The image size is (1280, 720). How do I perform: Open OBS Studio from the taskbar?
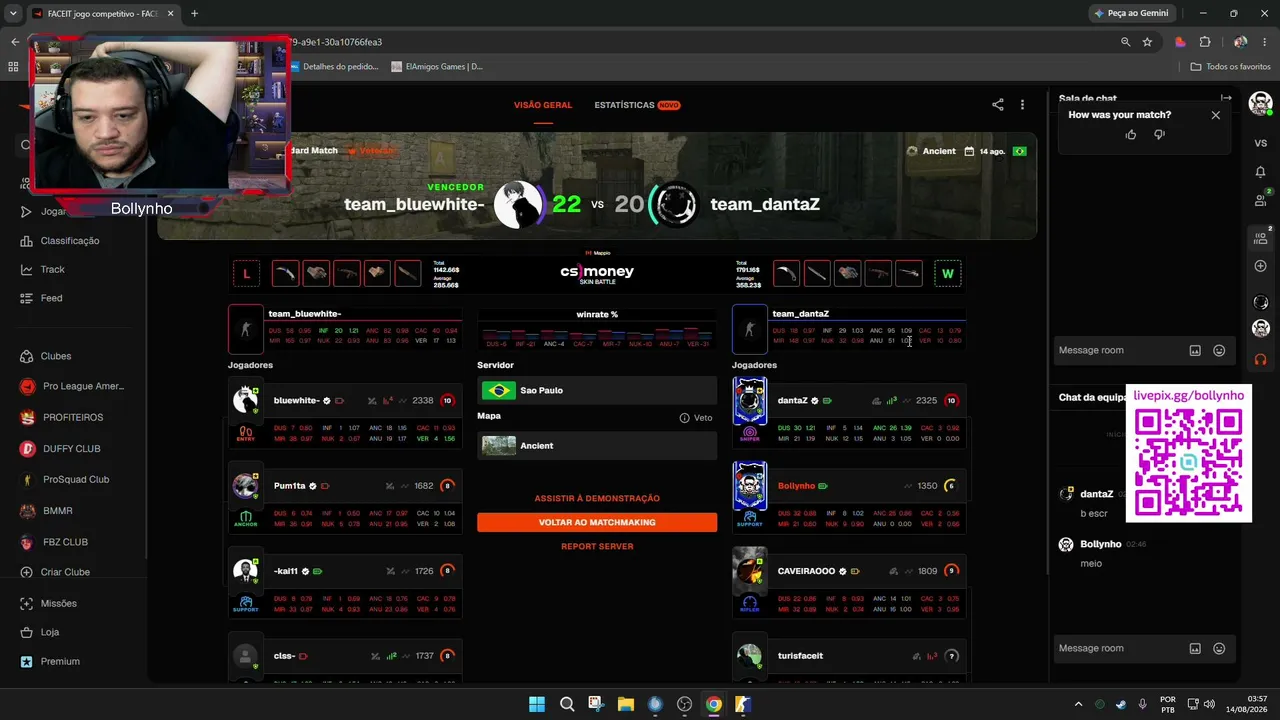tap(684, 704)
